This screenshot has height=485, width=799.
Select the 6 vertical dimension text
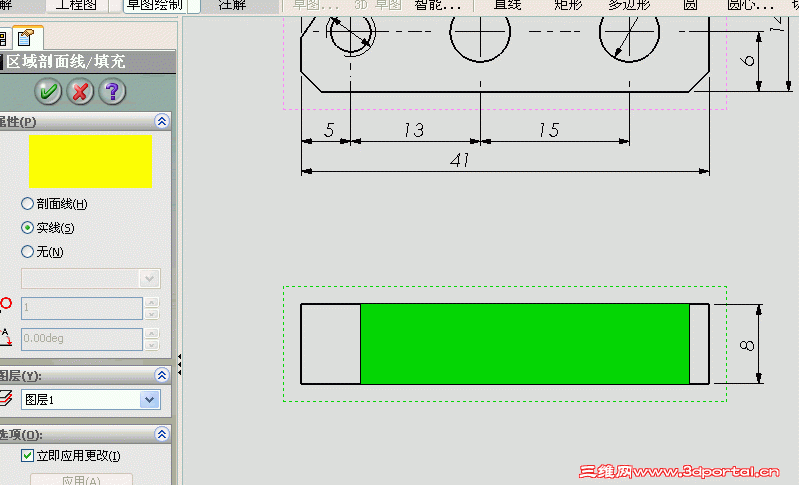click(748, 61)
